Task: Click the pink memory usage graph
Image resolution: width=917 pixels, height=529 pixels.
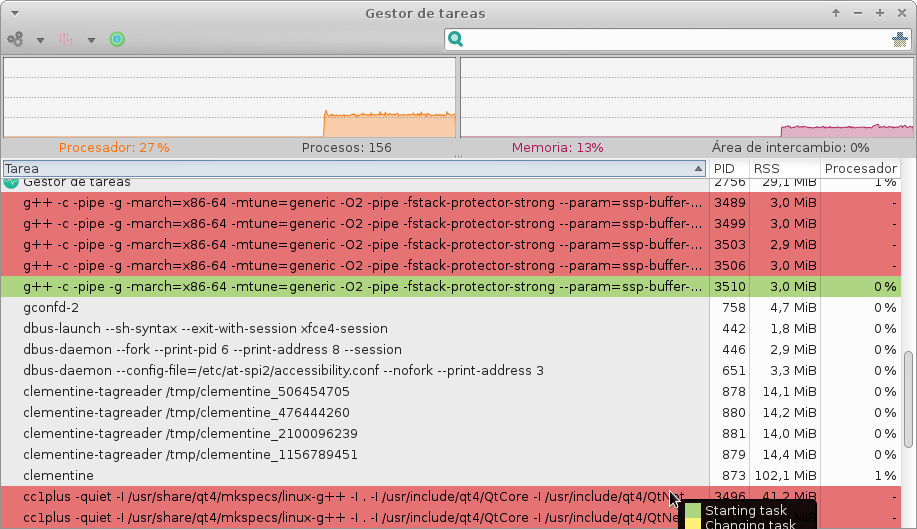Action: point(687,97)
